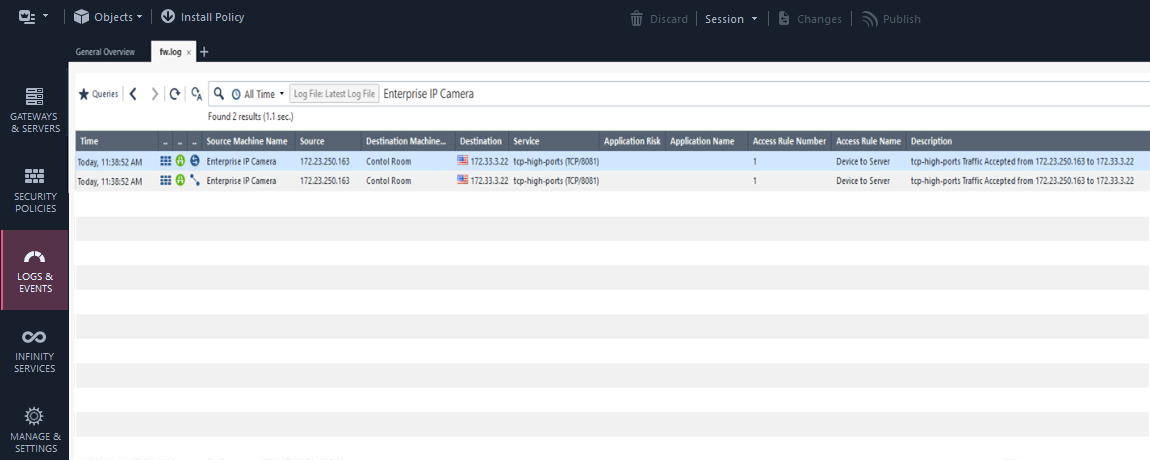Screen dimensions: 1150x460
Task: Sort by Time column header
Action: click(117, 141)
